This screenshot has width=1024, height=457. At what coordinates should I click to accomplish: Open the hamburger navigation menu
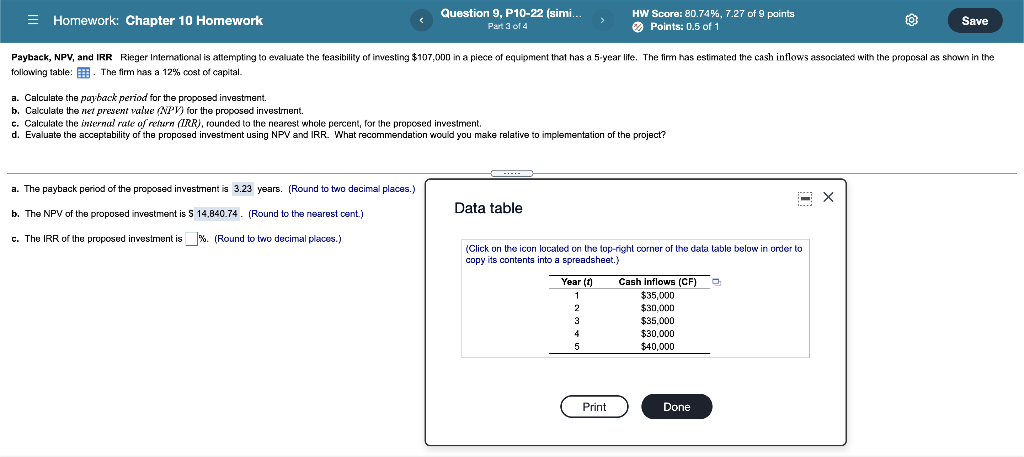(x=33, y=21)
